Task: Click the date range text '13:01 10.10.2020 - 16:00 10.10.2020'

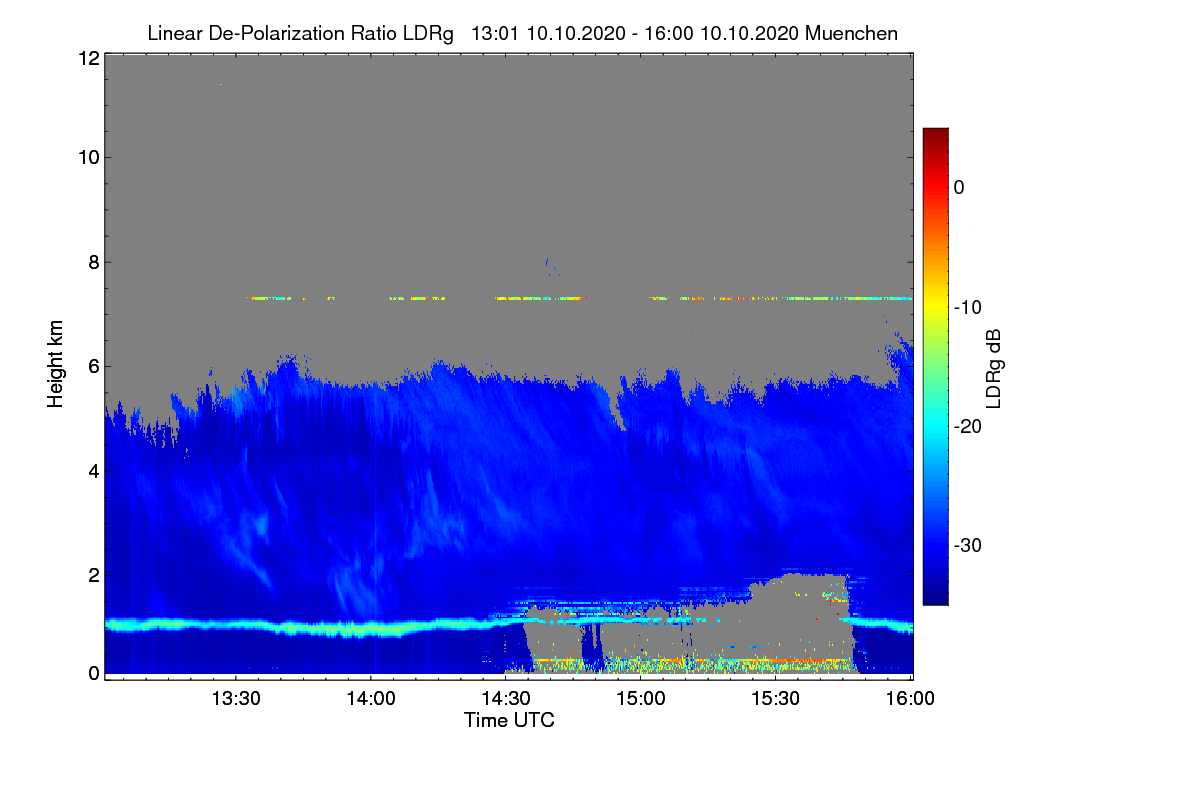Action: coord(635,33)
